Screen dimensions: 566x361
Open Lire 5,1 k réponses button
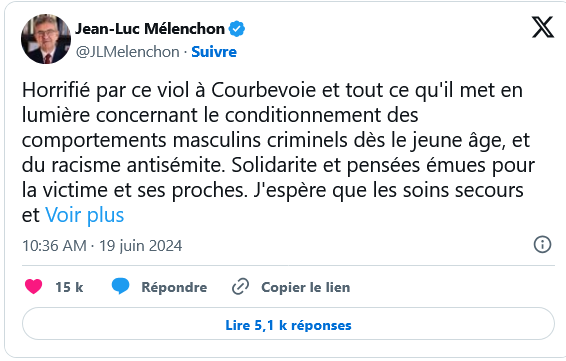pos(288,323)
